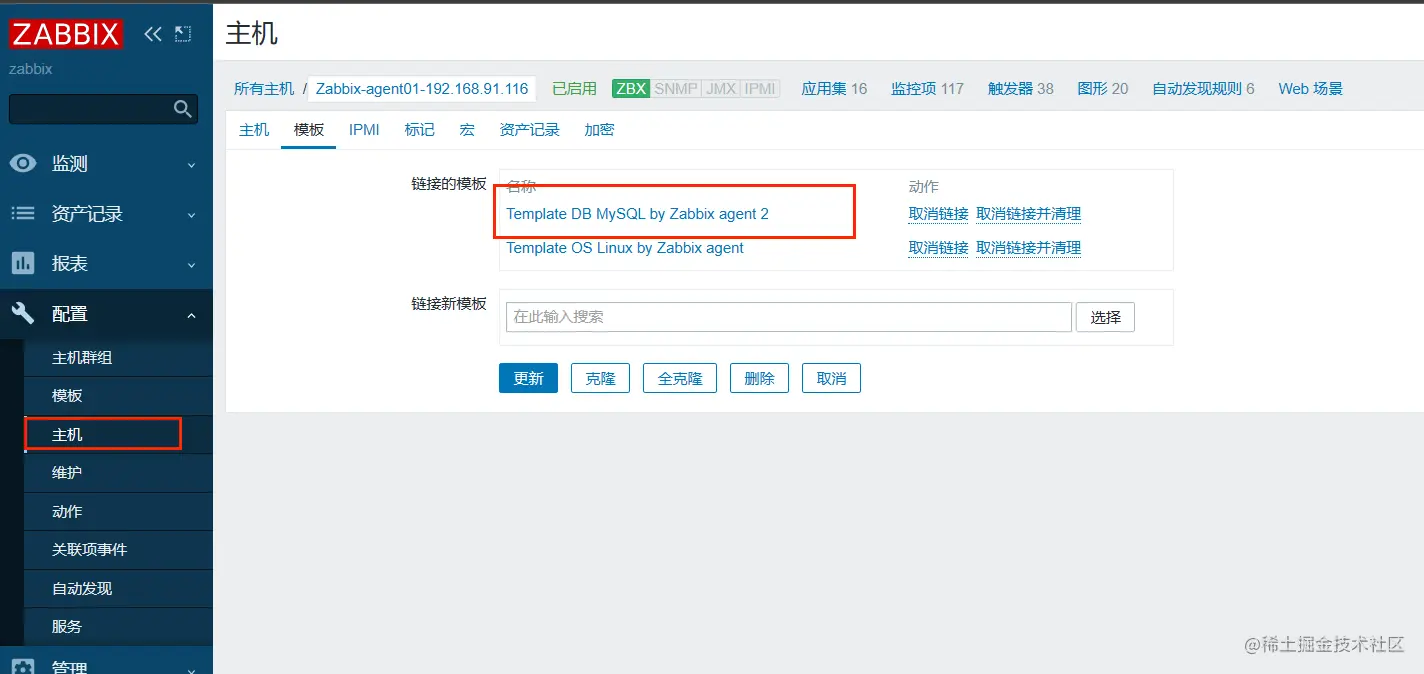Click the 选择 button
1424x674 pixels.
point(1106,317)
